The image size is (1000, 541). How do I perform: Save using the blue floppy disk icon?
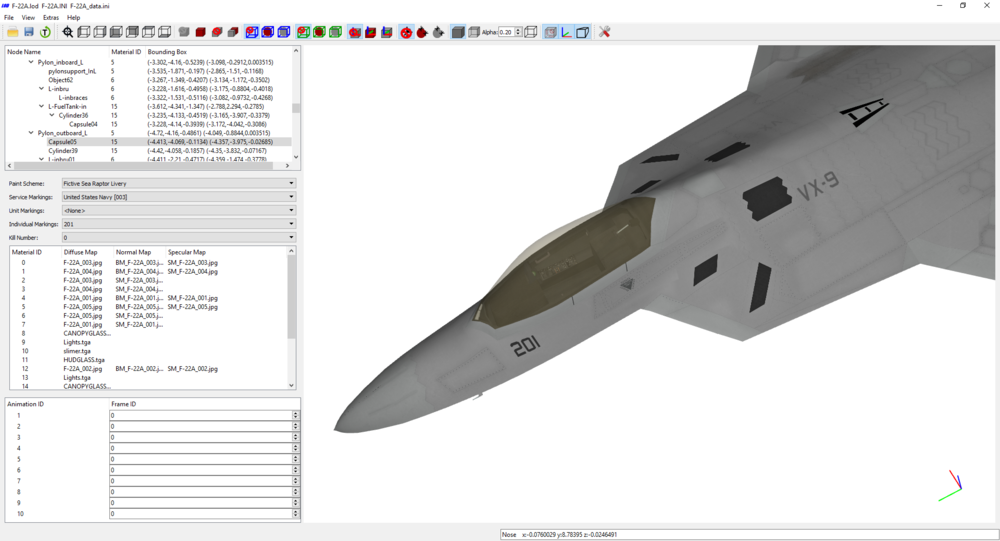coord(29,32)
